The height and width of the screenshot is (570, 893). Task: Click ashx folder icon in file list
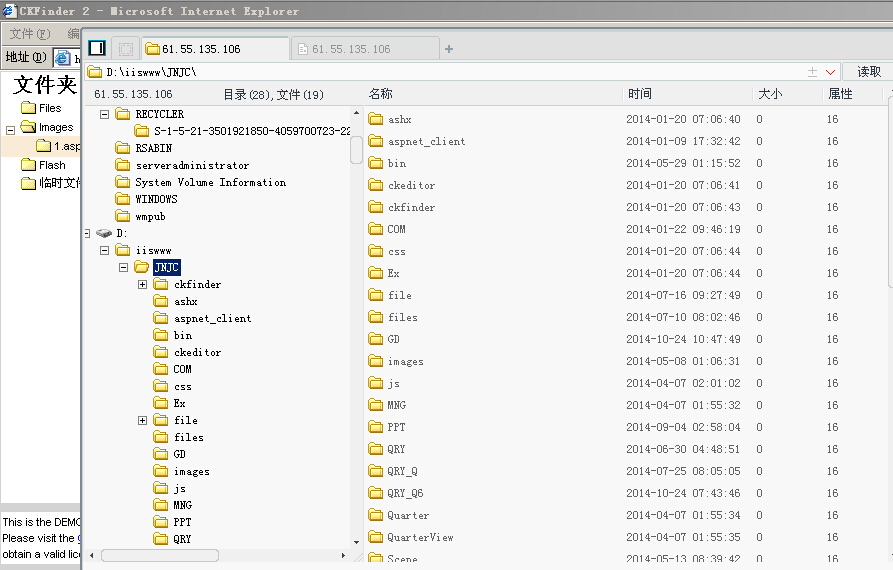375,119
